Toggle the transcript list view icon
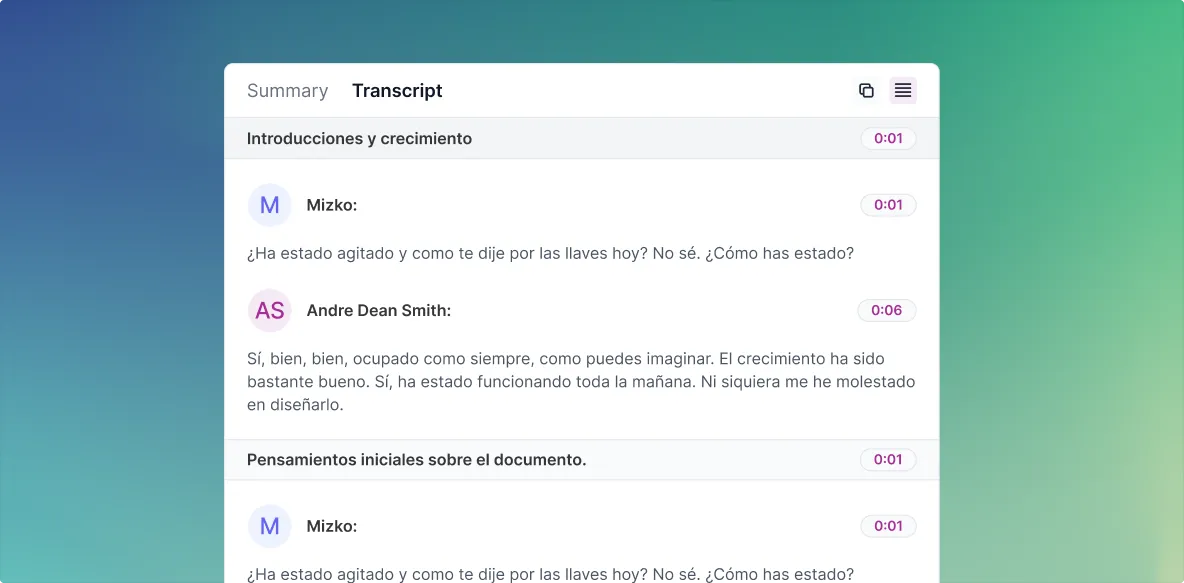This screenshot has width=1184, height=583. 903,91
